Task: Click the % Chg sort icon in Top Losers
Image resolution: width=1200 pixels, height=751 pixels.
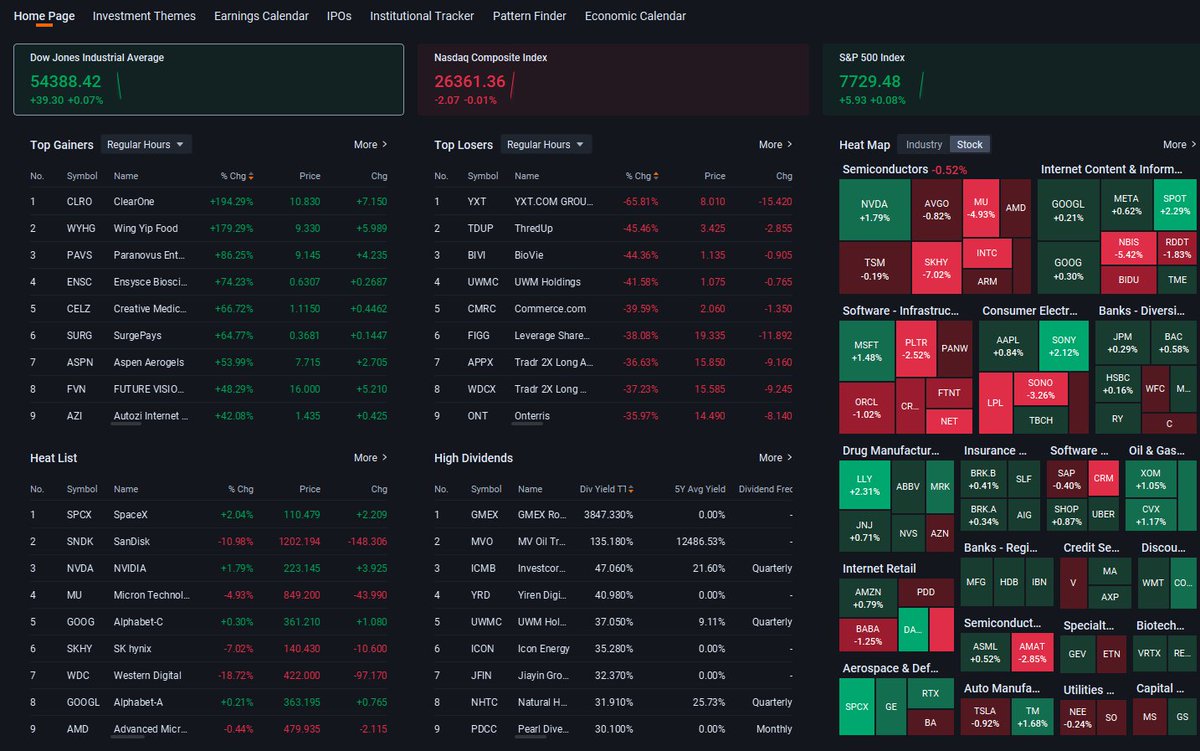Action: [x=657, y=176]
